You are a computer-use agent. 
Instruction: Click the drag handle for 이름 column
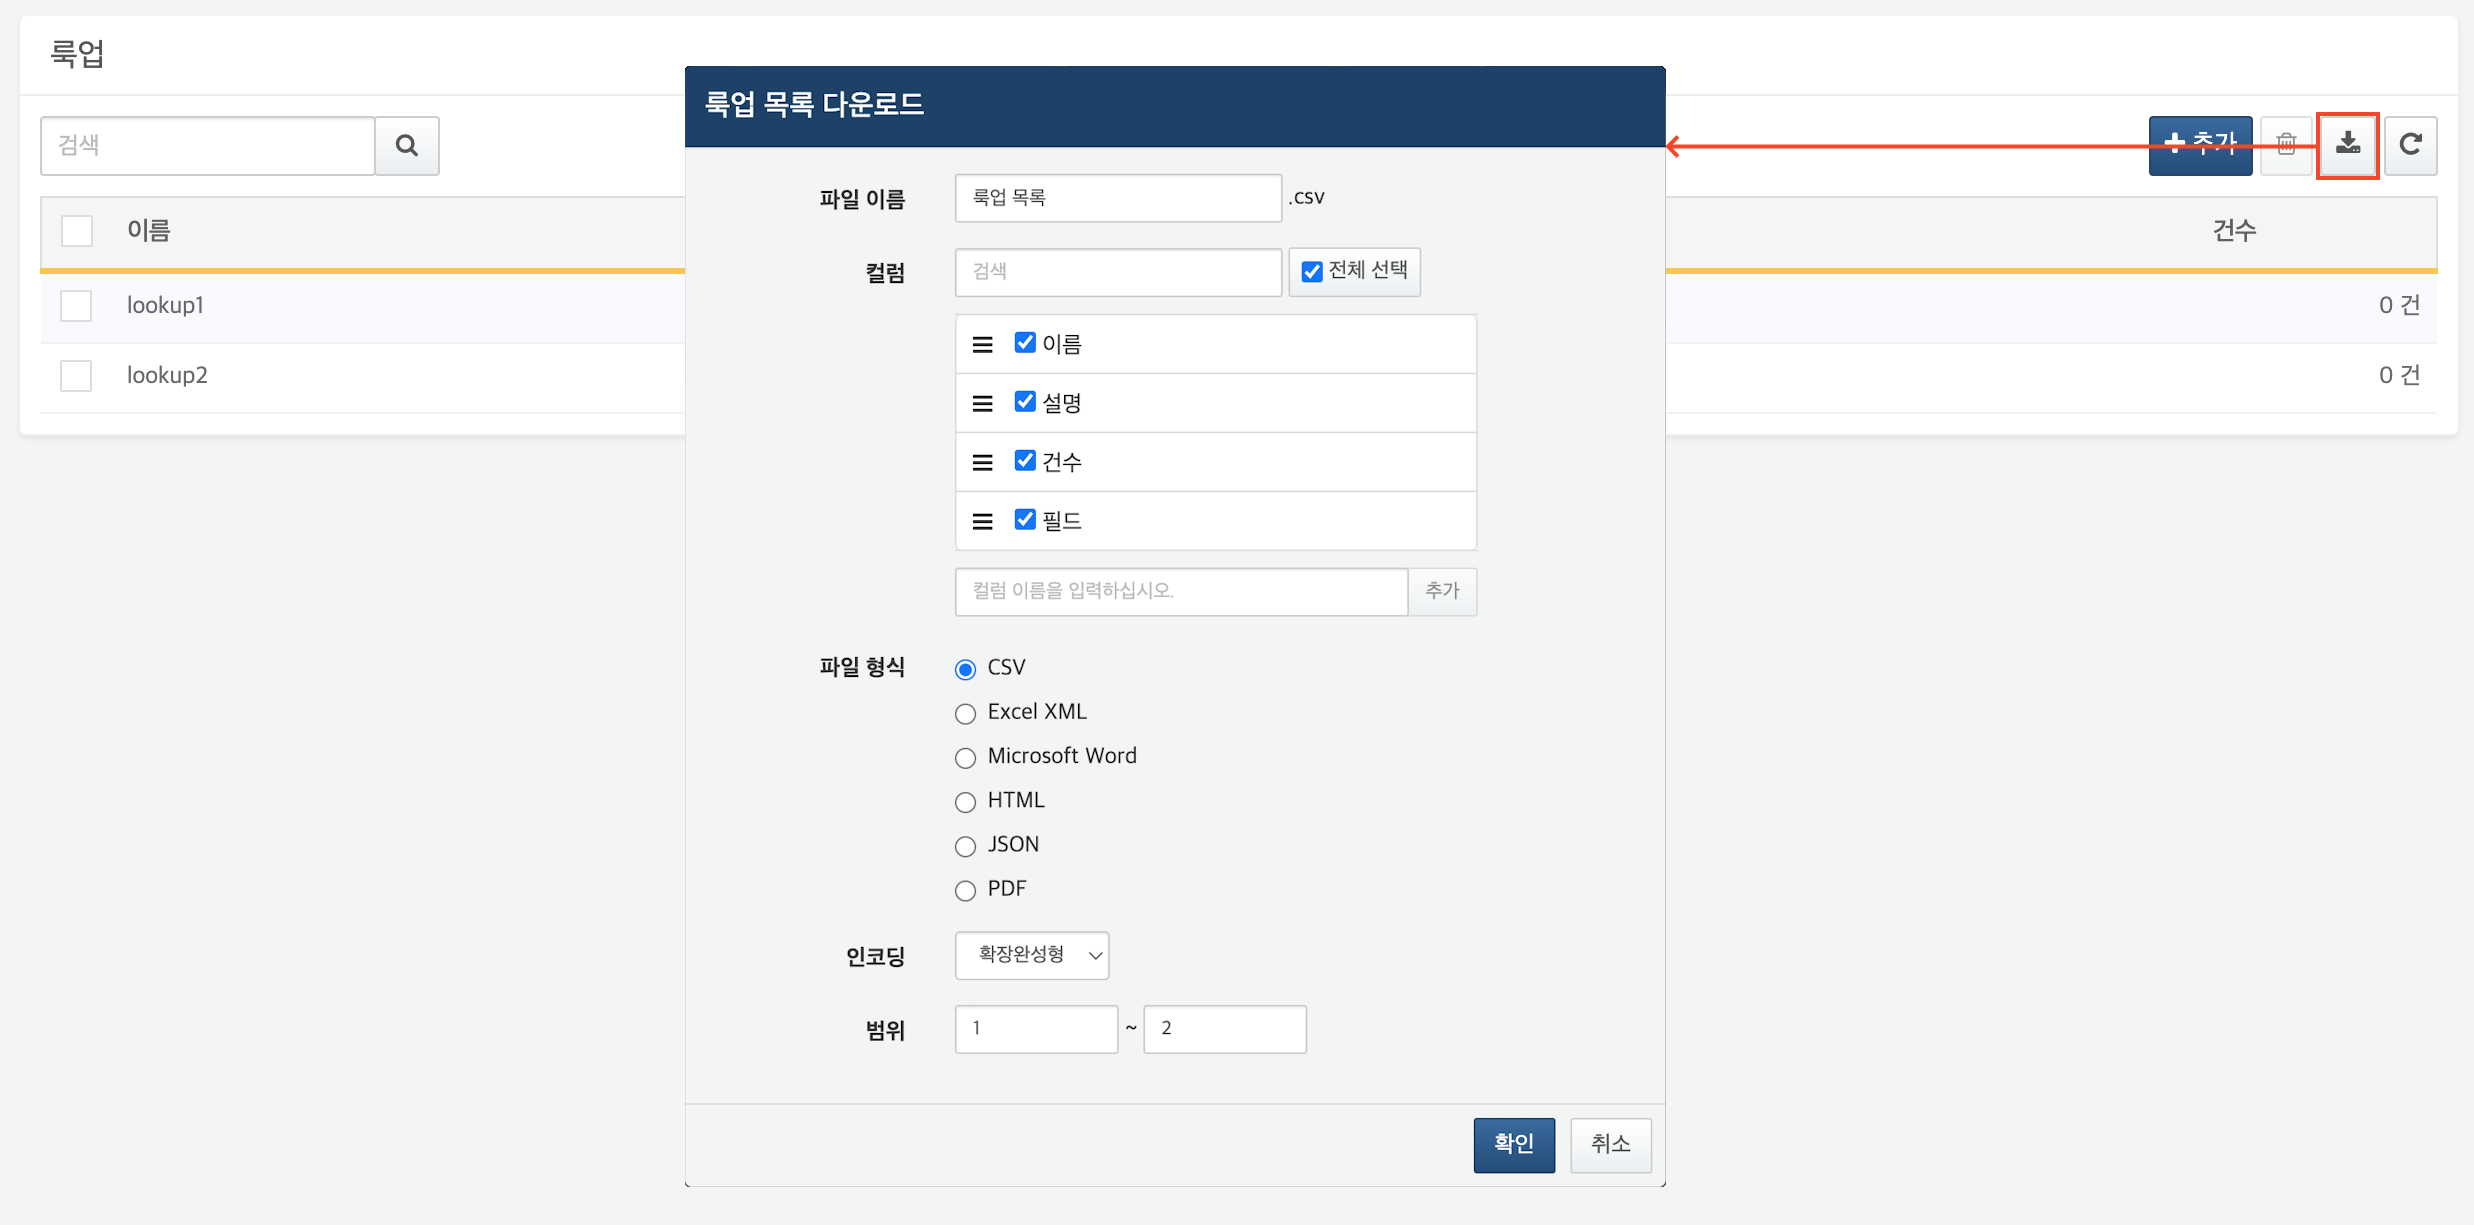(x=983, y=344)
